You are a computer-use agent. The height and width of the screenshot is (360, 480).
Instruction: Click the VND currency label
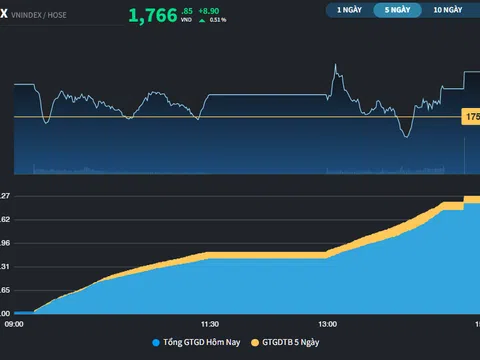click(x=186, y=20)
